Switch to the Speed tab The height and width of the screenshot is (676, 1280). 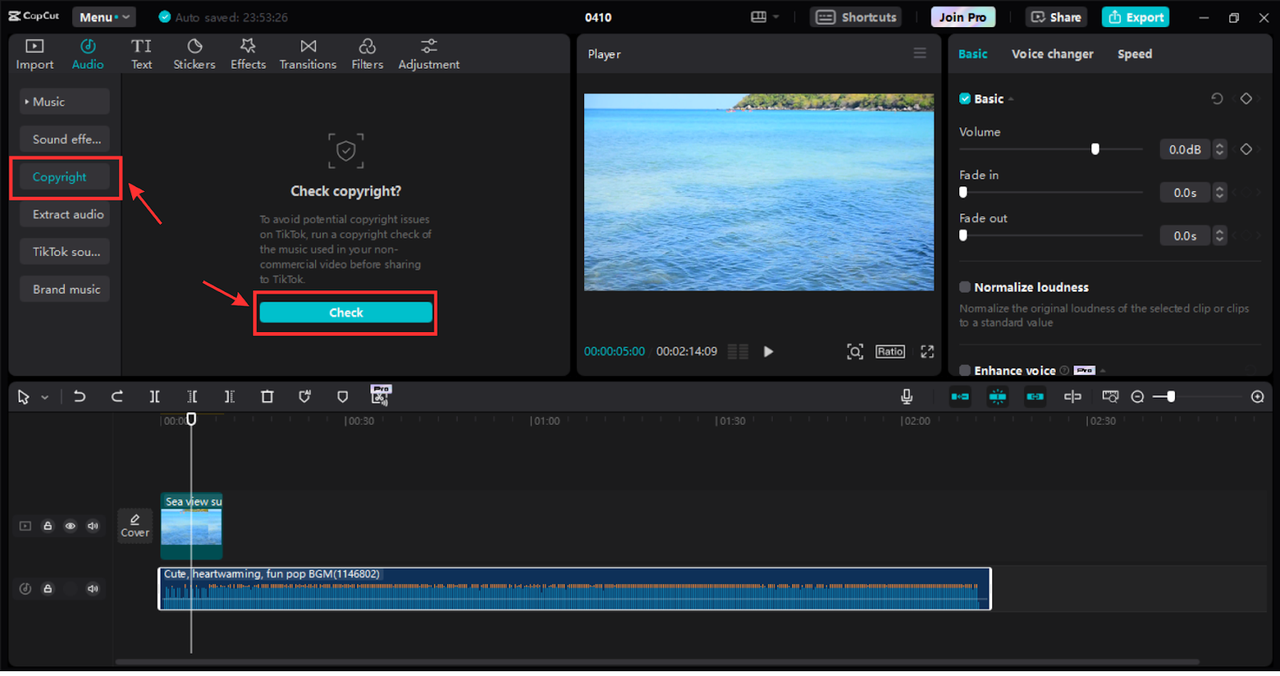(1134, 54)
